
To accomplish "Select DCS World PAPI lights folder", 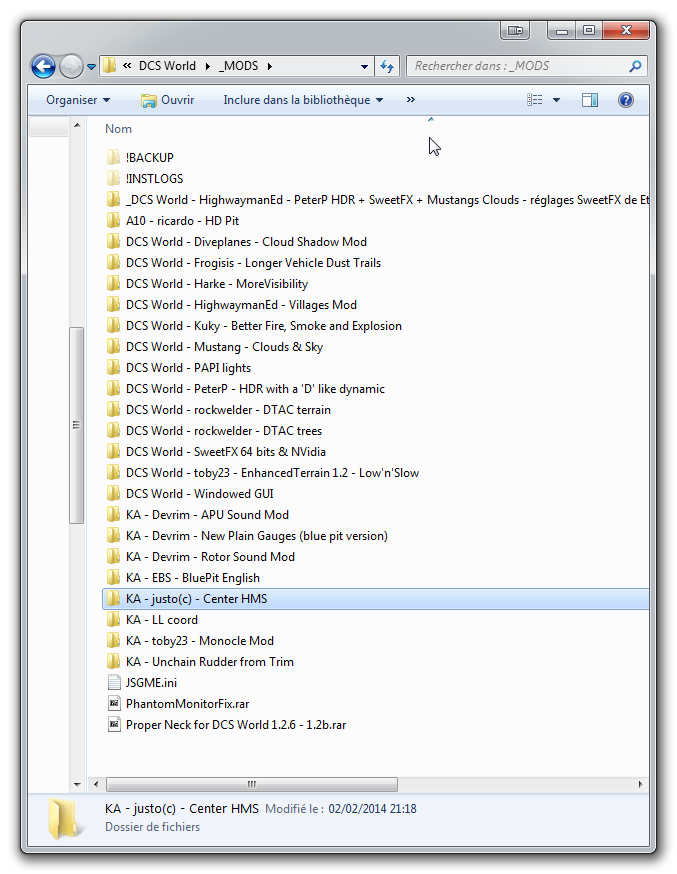I will [178, 368].
